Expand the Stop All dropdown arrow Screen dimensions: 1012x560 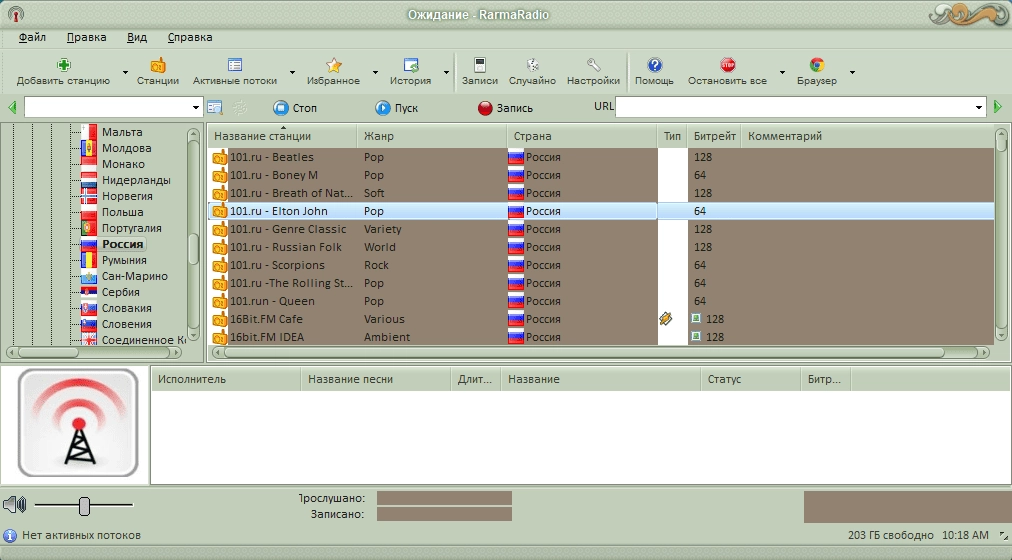[x=782, y=72]
